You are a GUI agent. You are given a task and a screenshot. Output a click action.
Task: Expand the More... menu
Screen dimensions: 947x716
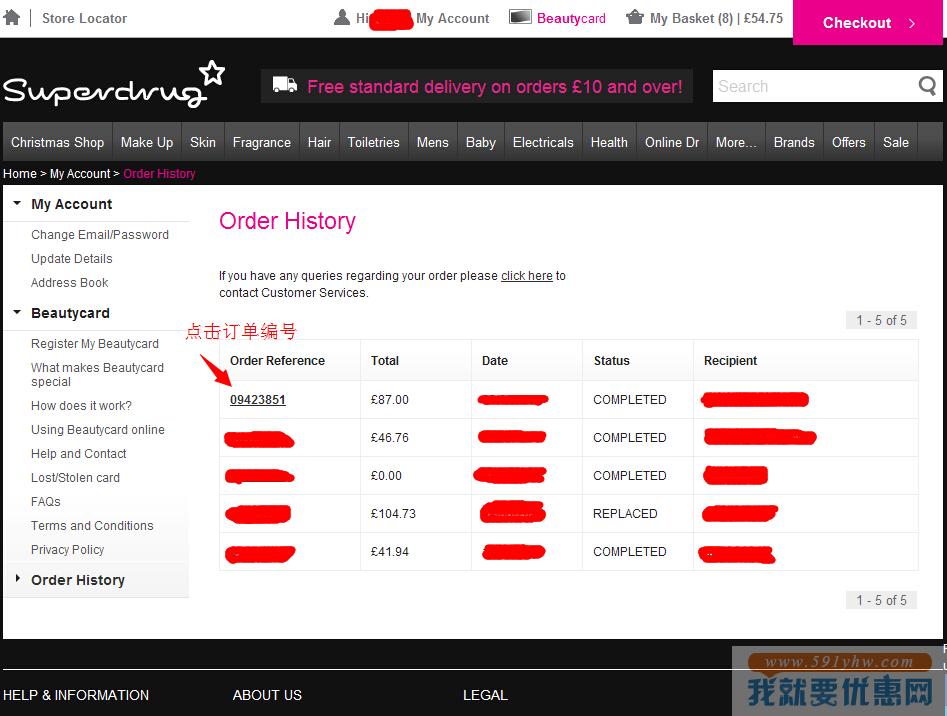(736, 142)
